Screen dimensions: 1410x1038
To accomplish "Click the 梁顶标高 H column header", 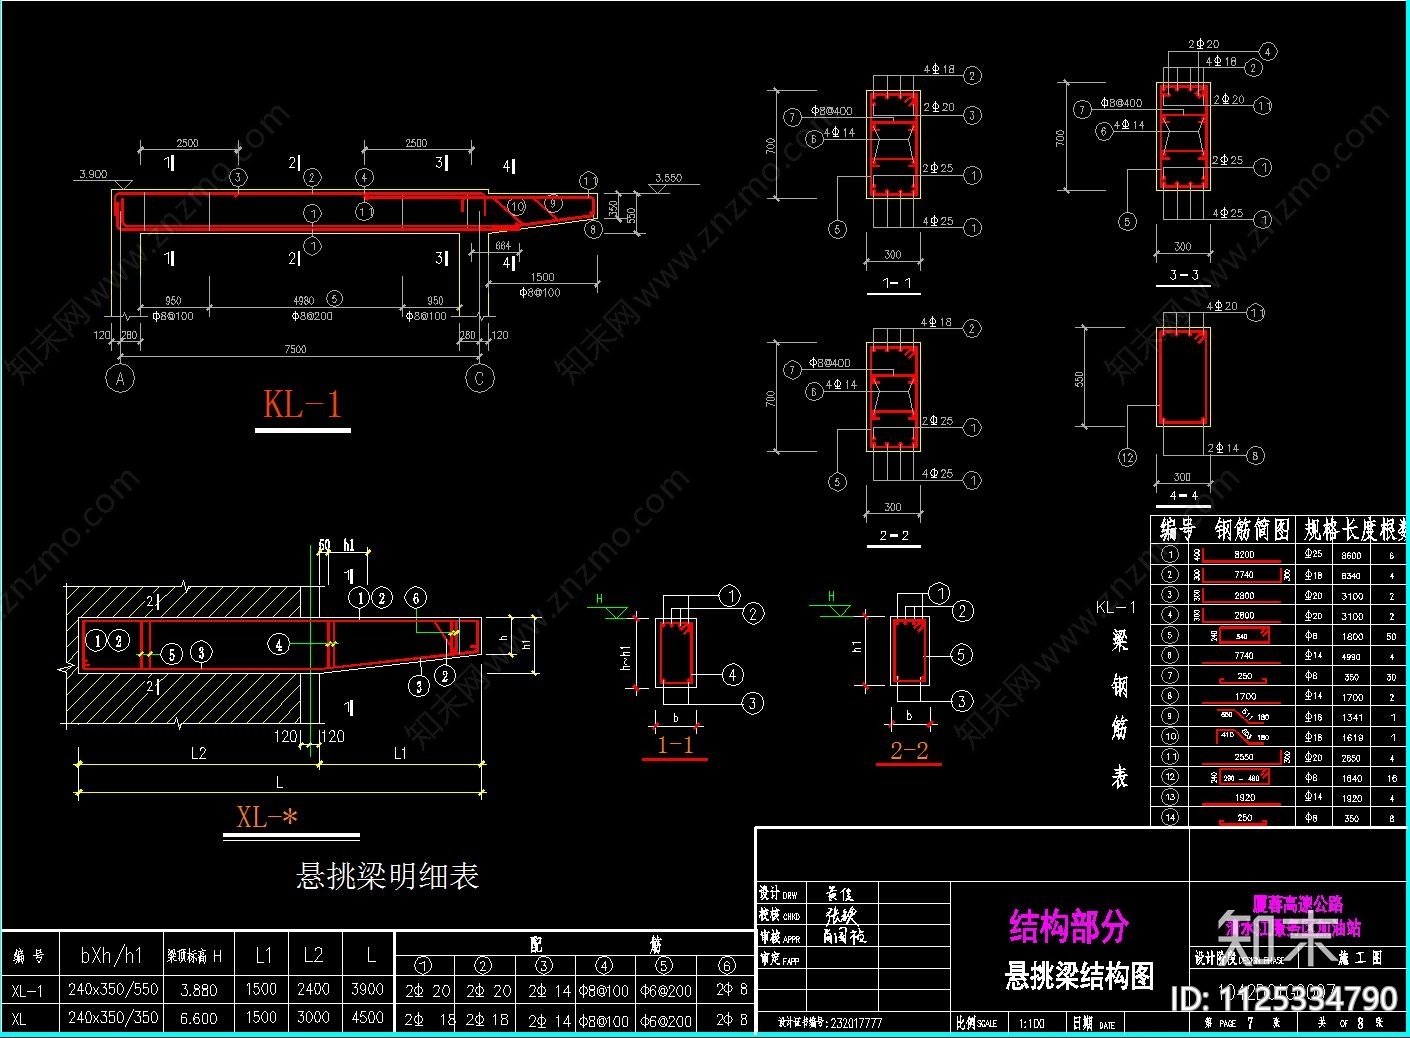I will click(x=194, y=957).
